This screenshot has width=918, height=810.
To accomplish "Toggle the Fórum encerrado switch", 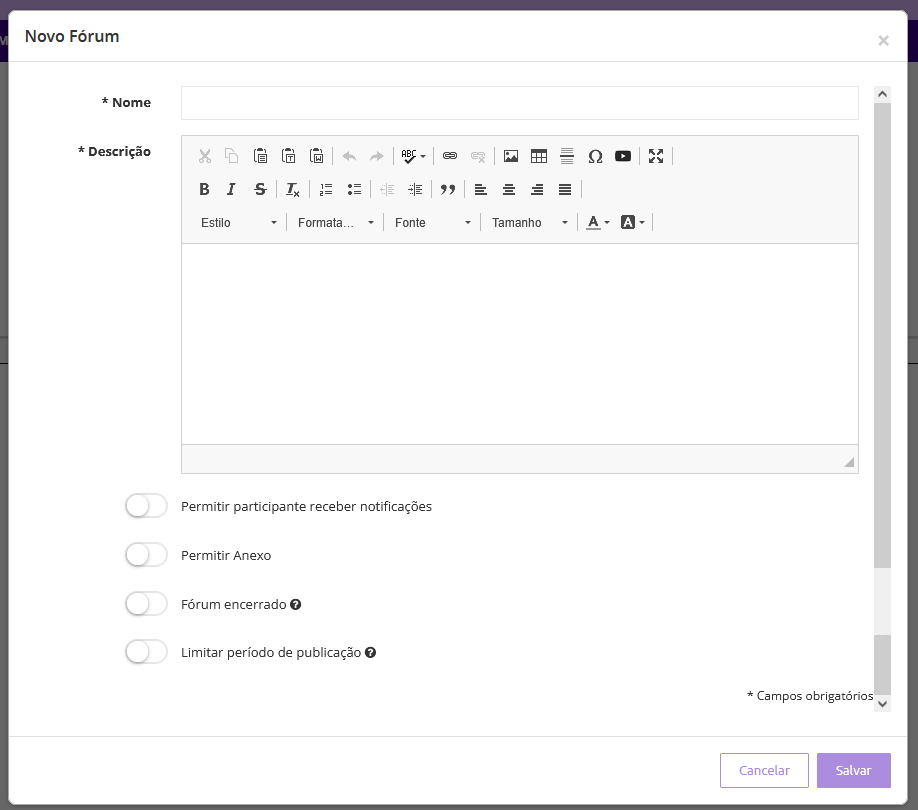I will pos(146,604).
